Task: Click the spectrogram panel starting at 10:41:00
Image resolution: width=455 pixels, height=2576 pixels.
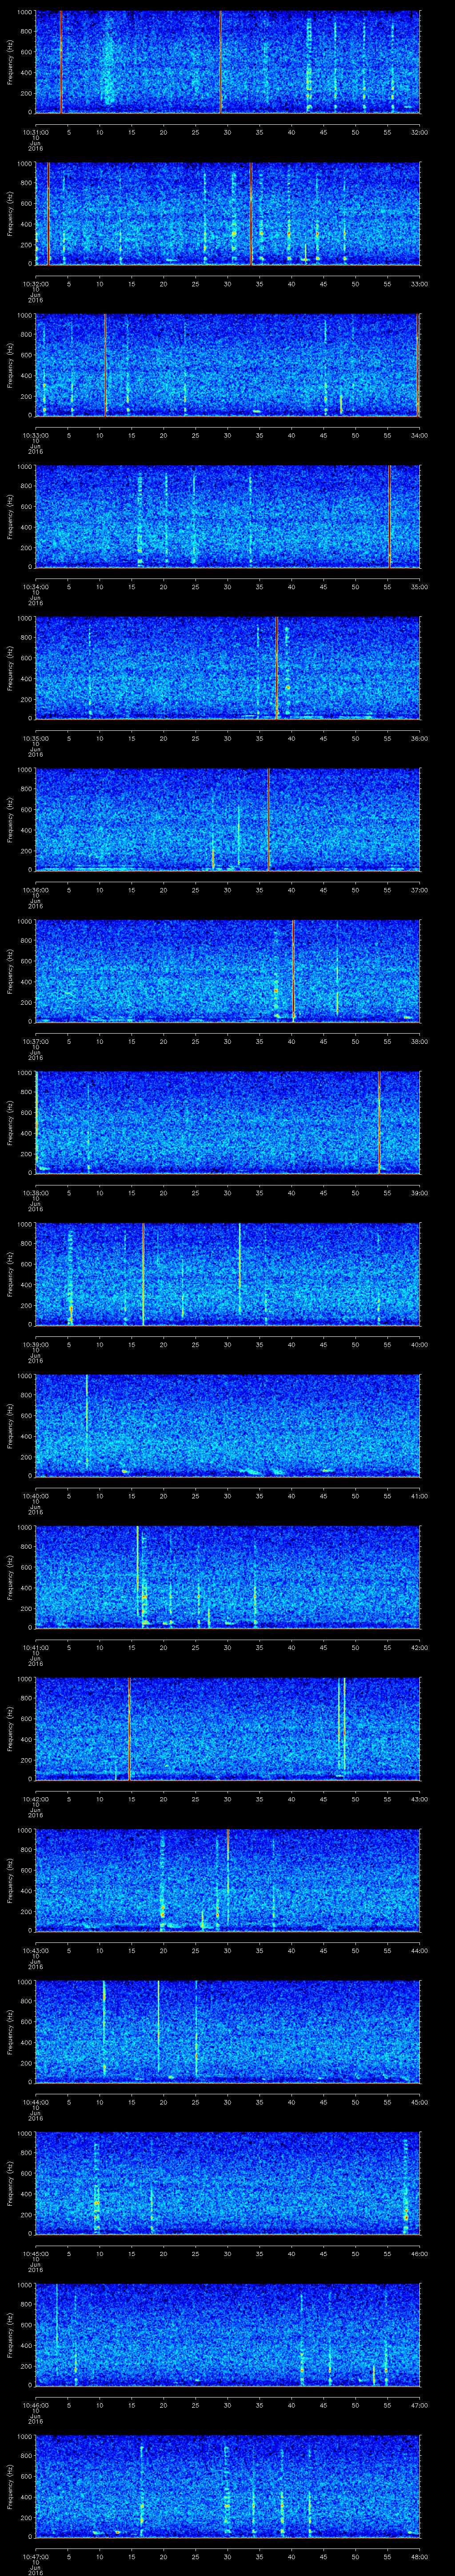Action: [x=227, y=1577]
